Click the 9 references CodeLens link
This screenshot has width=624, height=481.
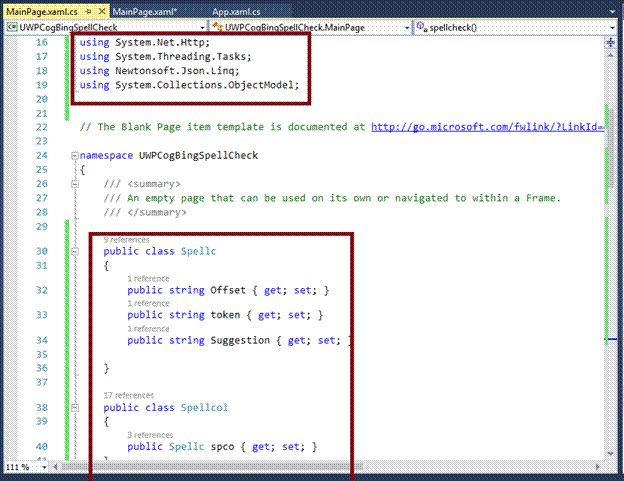[126, 240]
